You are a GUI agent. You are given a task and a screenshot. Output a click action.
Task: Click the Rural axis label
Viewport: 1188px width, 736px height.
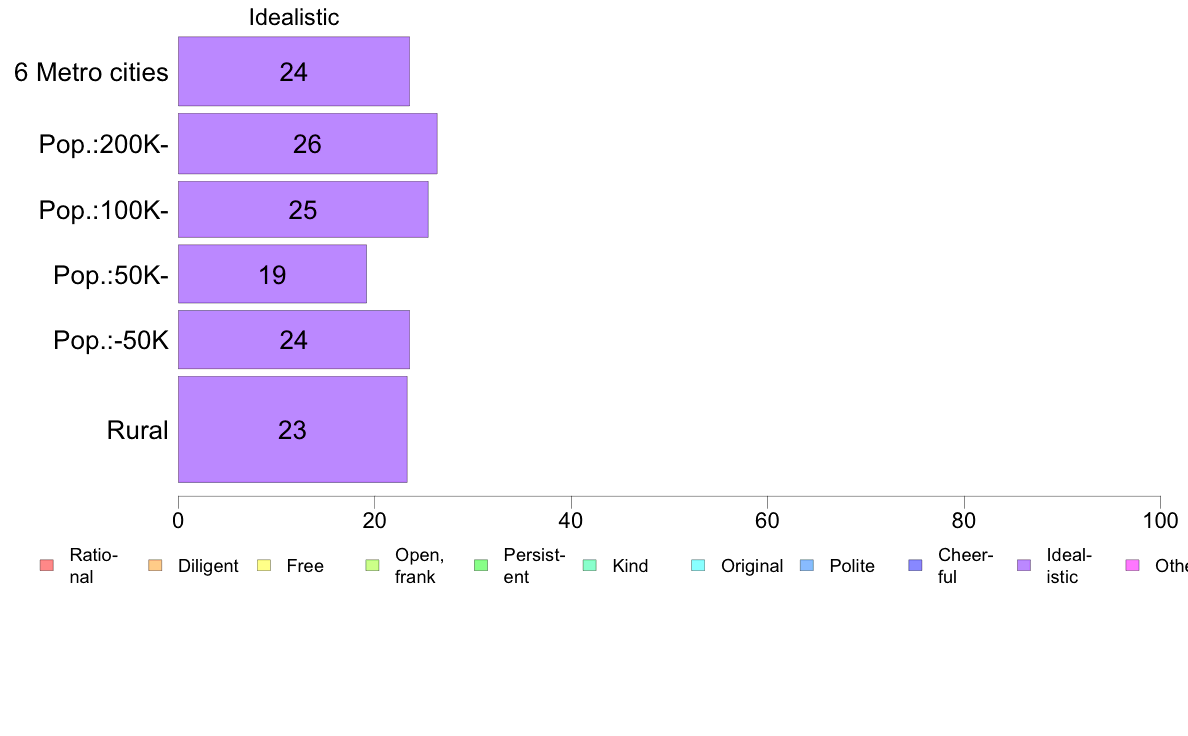[137, 431]
